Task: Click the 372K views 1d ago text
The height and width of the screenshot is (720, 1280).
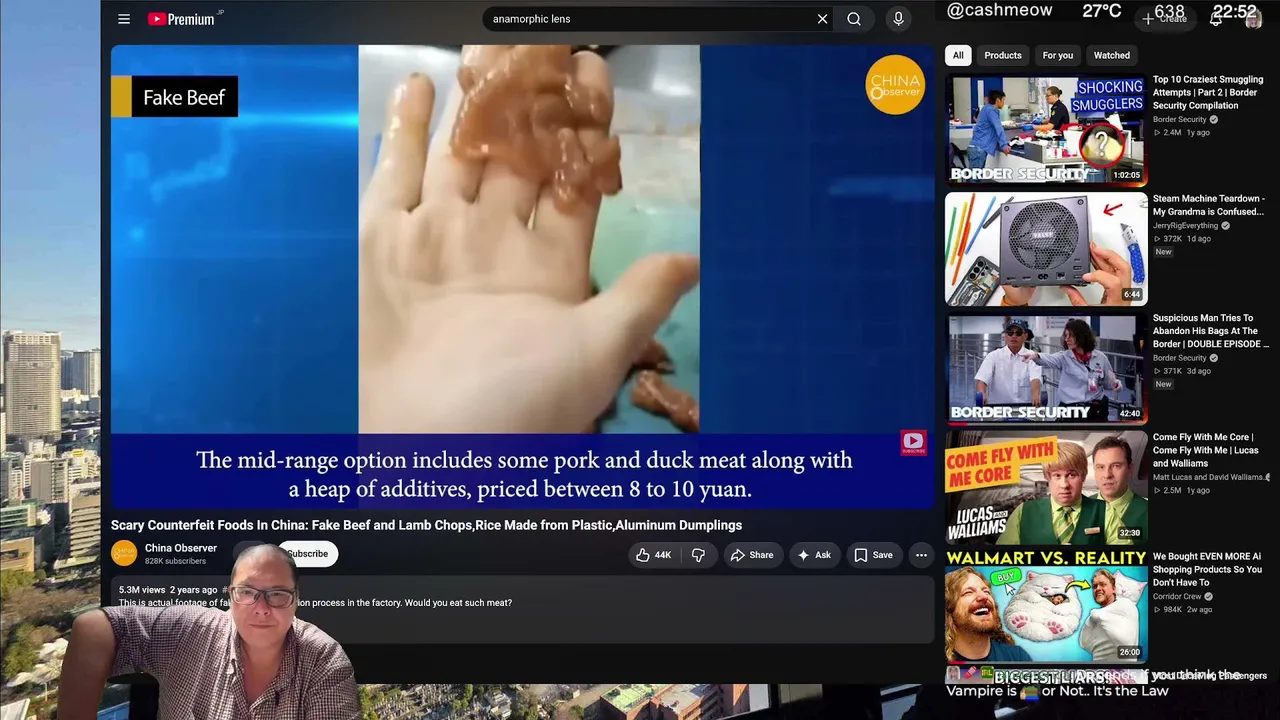Action: pyautogui.click(x=1182, y=239)
